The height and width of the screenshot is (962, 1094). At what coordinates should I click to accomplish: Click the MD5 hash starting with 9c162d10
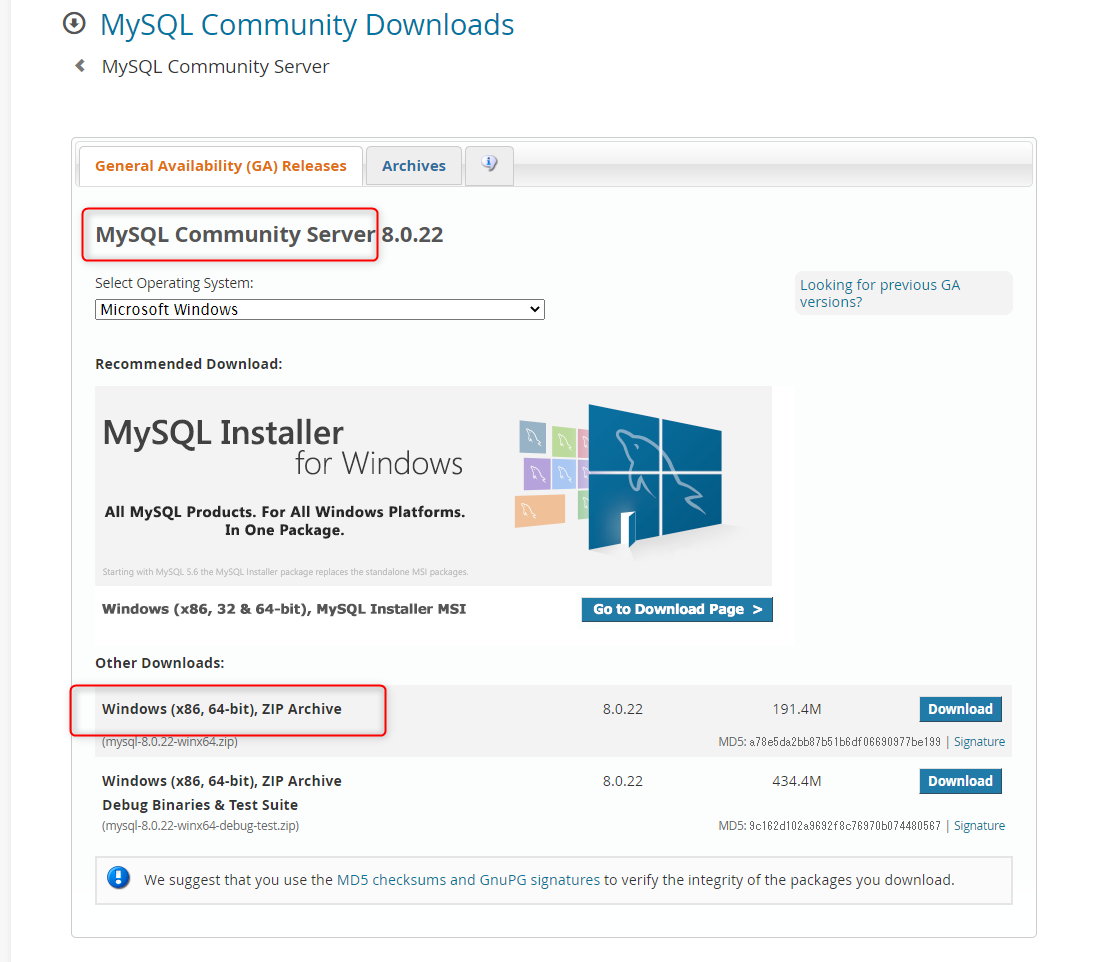point(845,825)
